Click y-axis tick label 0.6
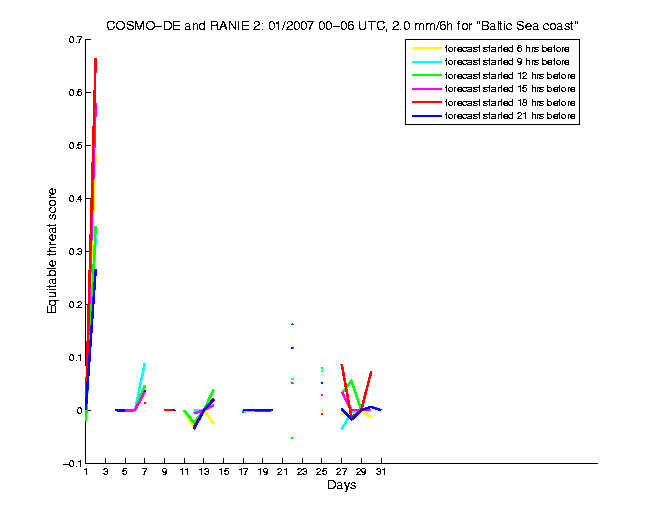This screenshot has height=520, width=660. 75,93
